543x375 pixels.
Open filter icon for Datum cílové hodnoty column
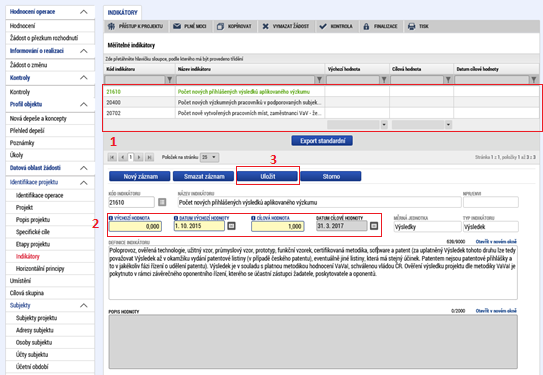pos(534,80)
